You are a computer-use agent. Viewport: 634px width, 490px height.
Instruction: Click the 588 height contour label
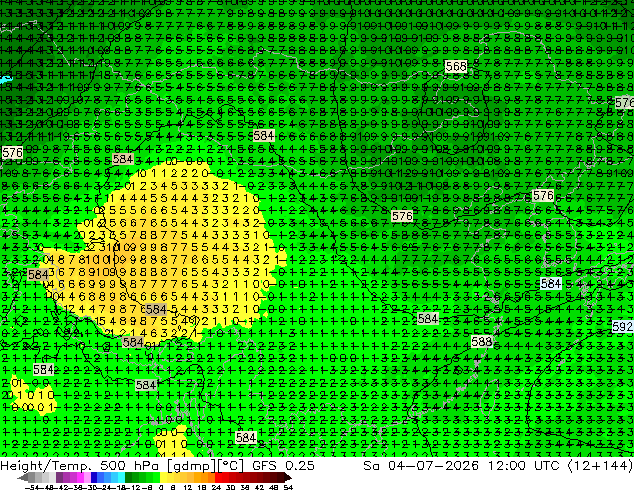coord(482,342)
